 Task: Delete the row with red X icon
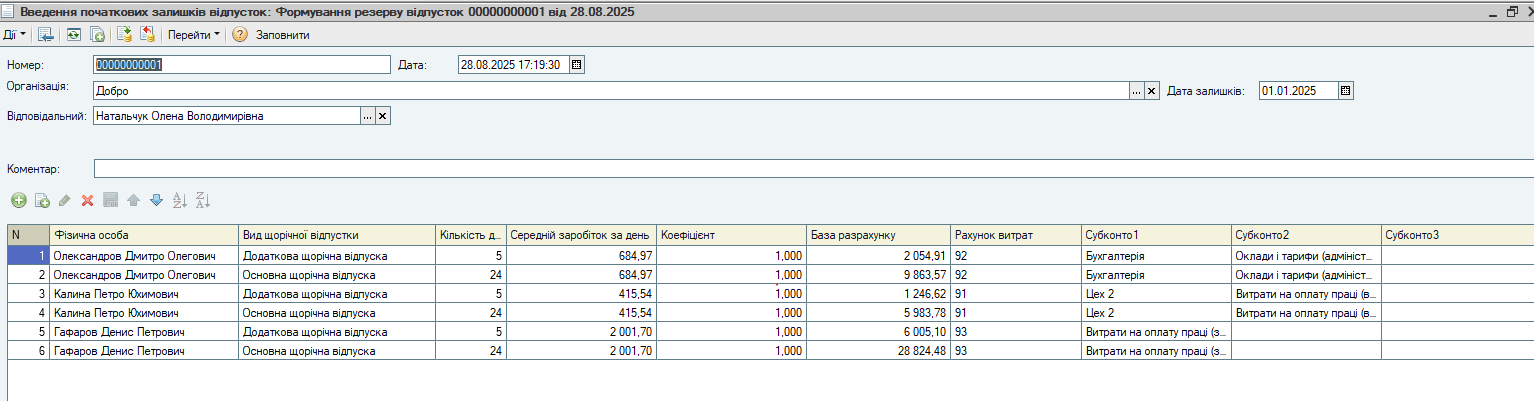coord(87,201)
